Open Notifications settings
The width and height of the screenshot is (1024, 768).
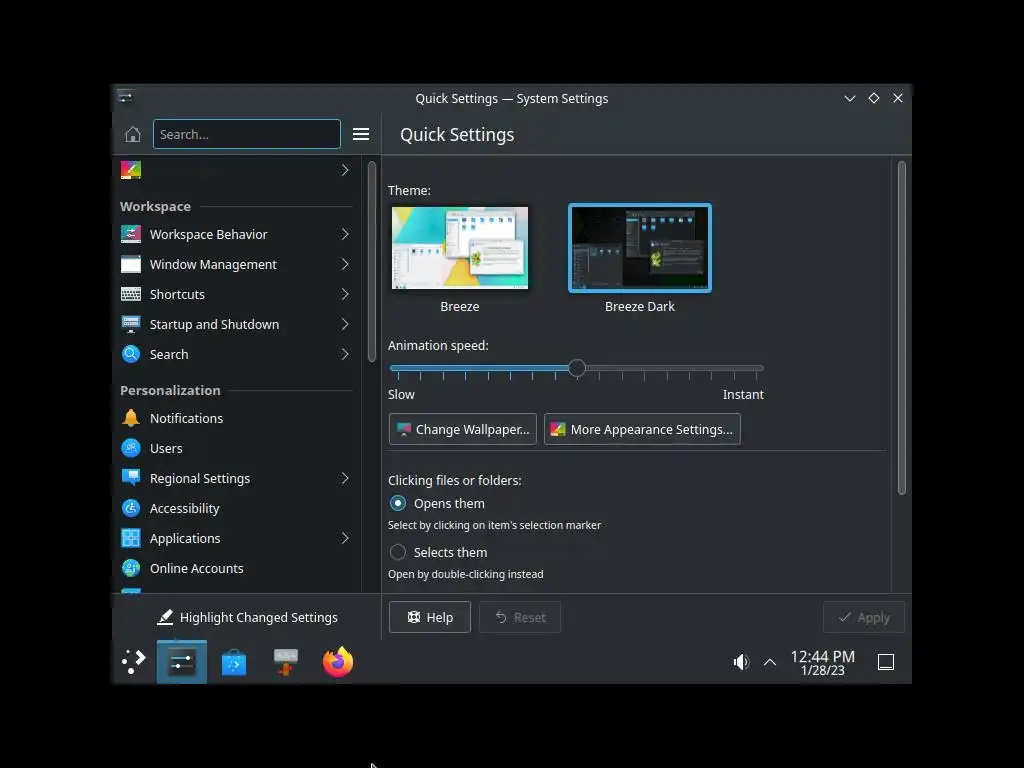pos(236,418)
